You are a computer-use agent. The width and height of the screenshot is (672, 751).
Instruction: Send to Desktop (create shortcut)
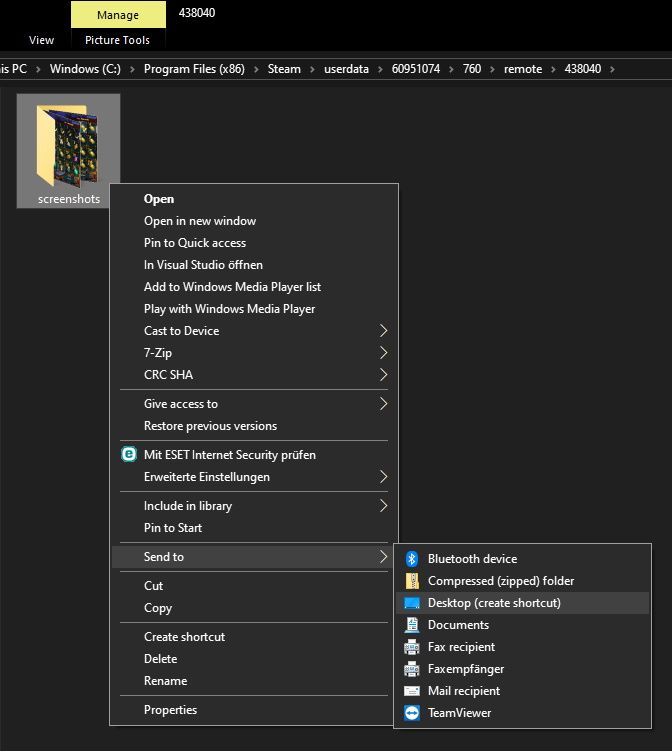pos(523,603)
